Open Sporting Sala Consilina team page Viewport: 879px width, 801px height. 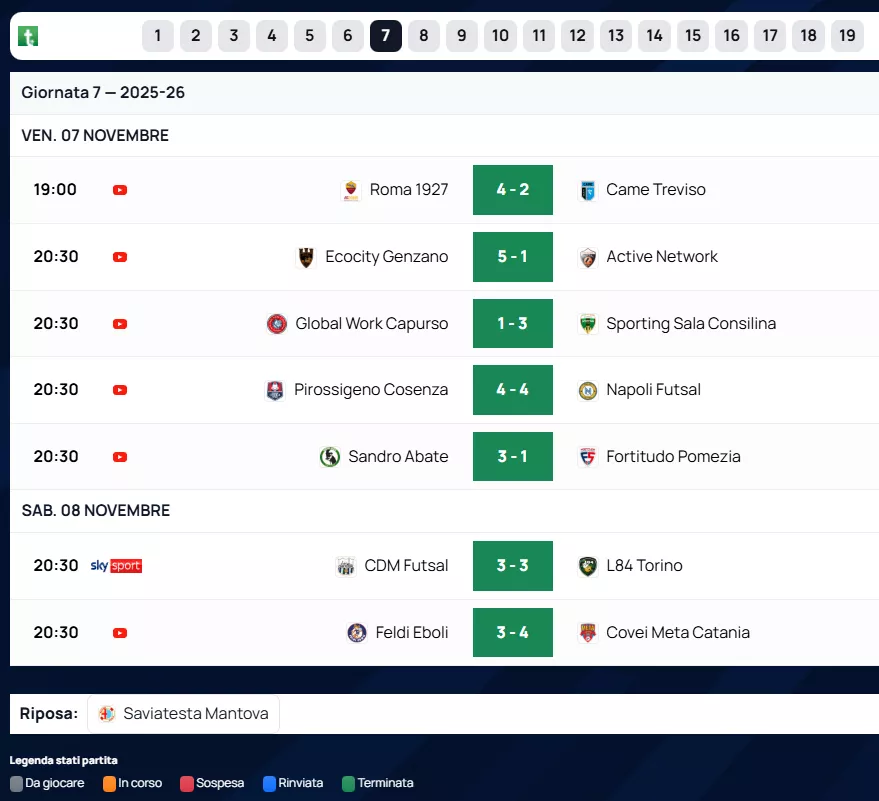pyautogui.click(x=690, y=324)
